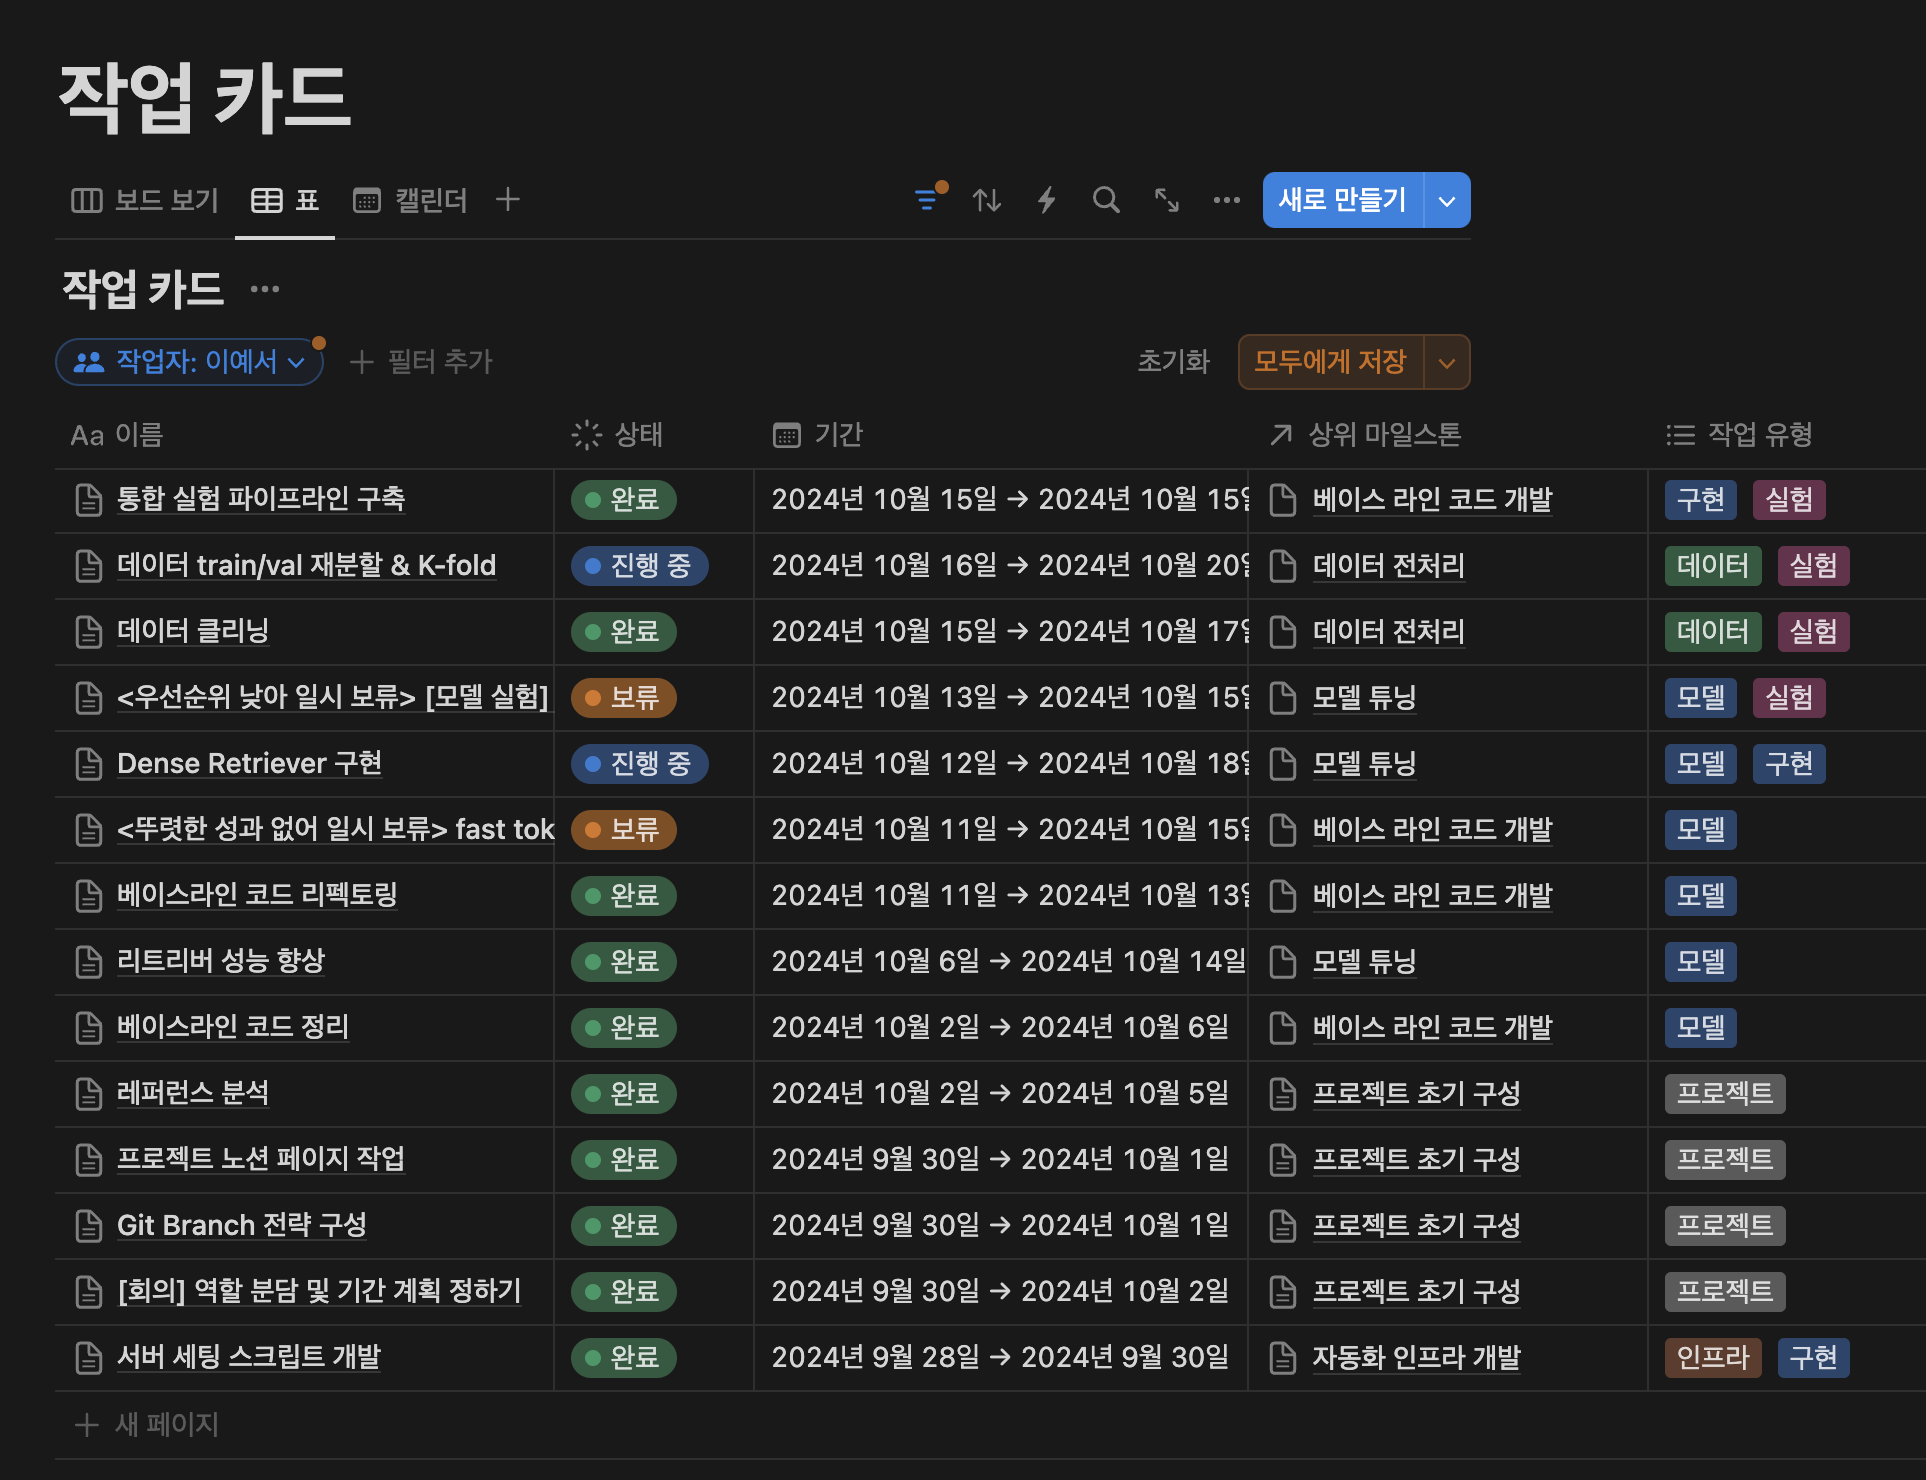The width and height of the screenshot is (1926, 1480).
Task: Click the large 작업 카드 page title
Action: tap(205, 97)
